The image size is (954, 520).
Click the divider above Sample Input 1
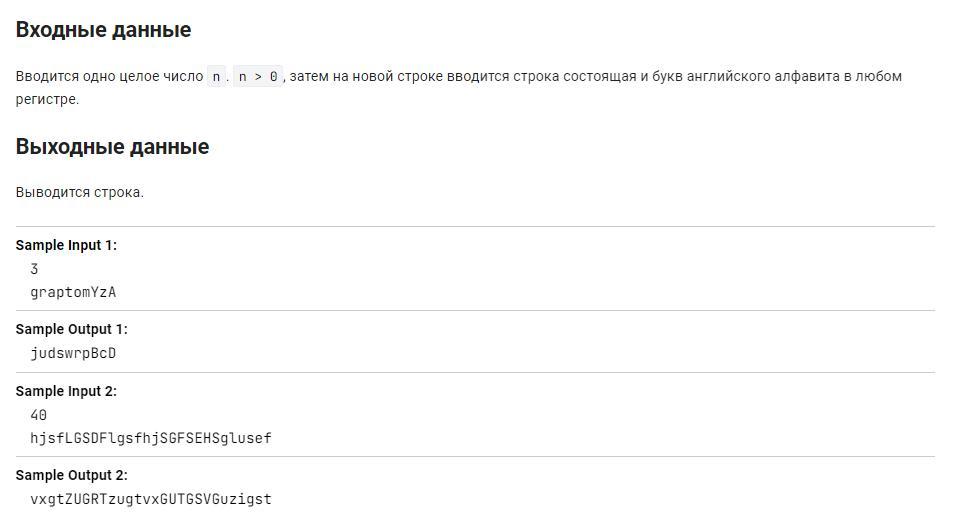(x=475, y=227)
